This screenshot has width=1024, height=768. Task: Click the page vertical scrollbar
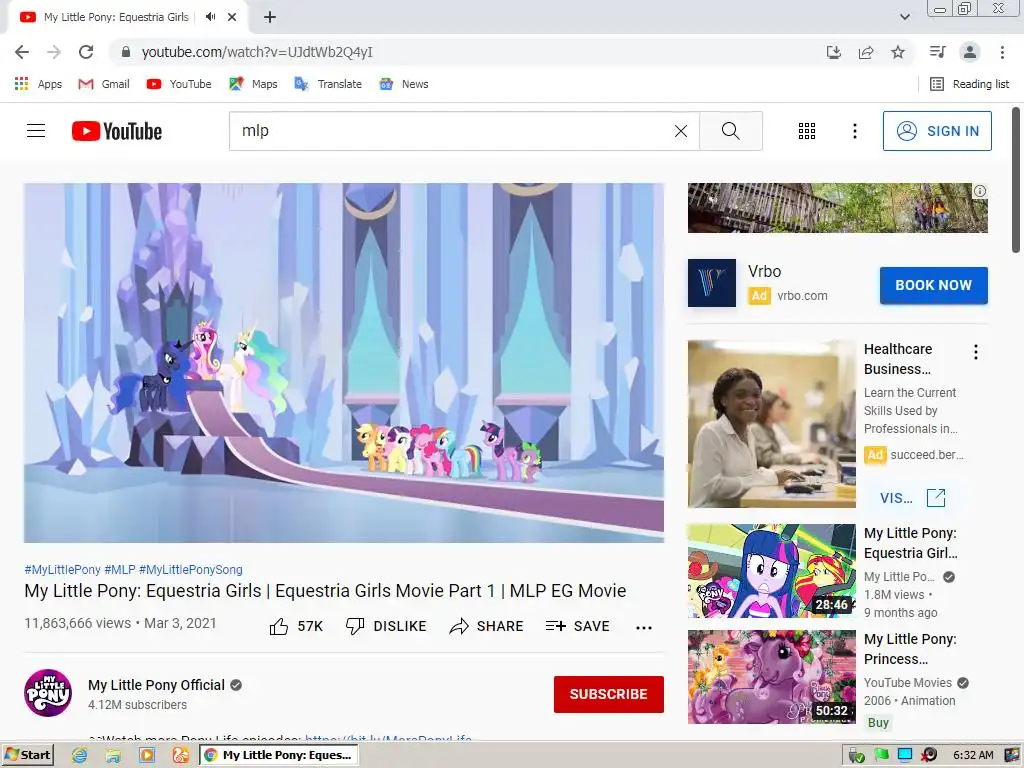pos(1016,180)
